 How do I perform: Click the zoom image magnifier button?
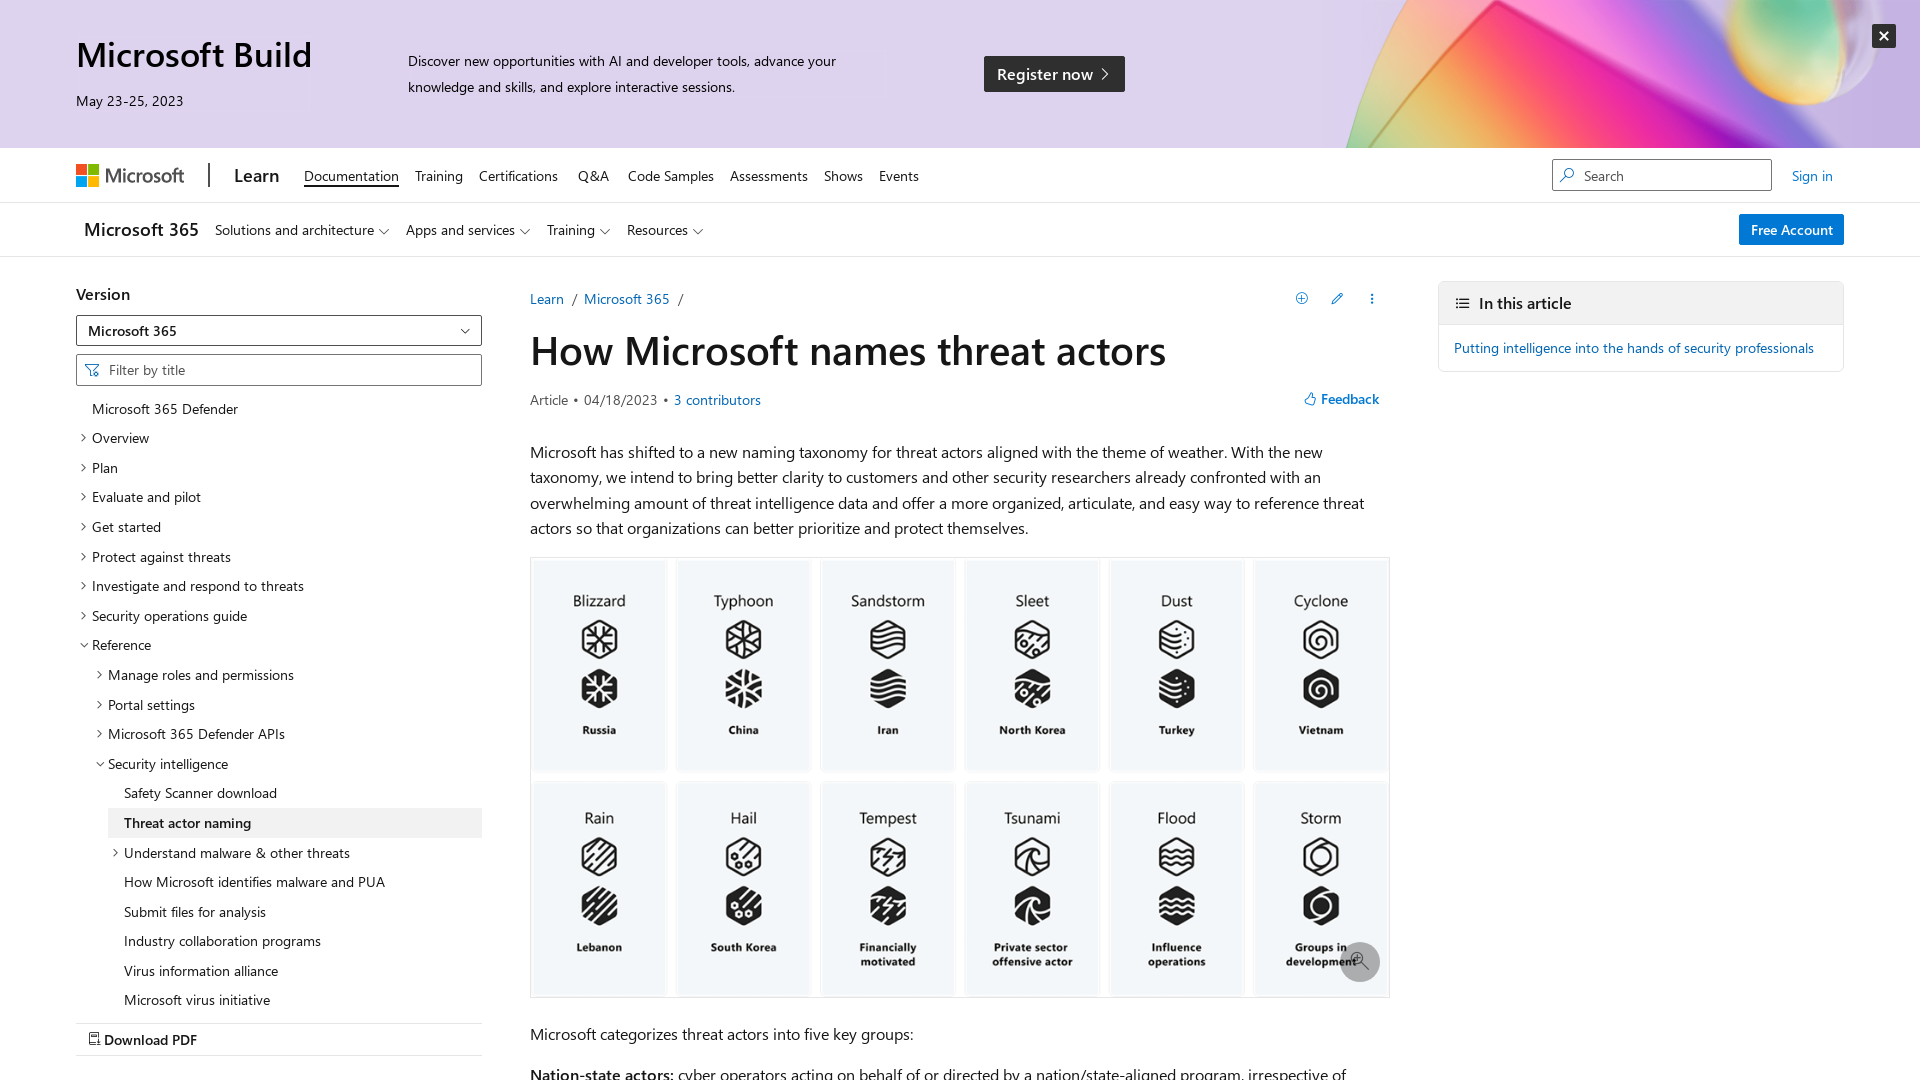tap(1359, 962)
